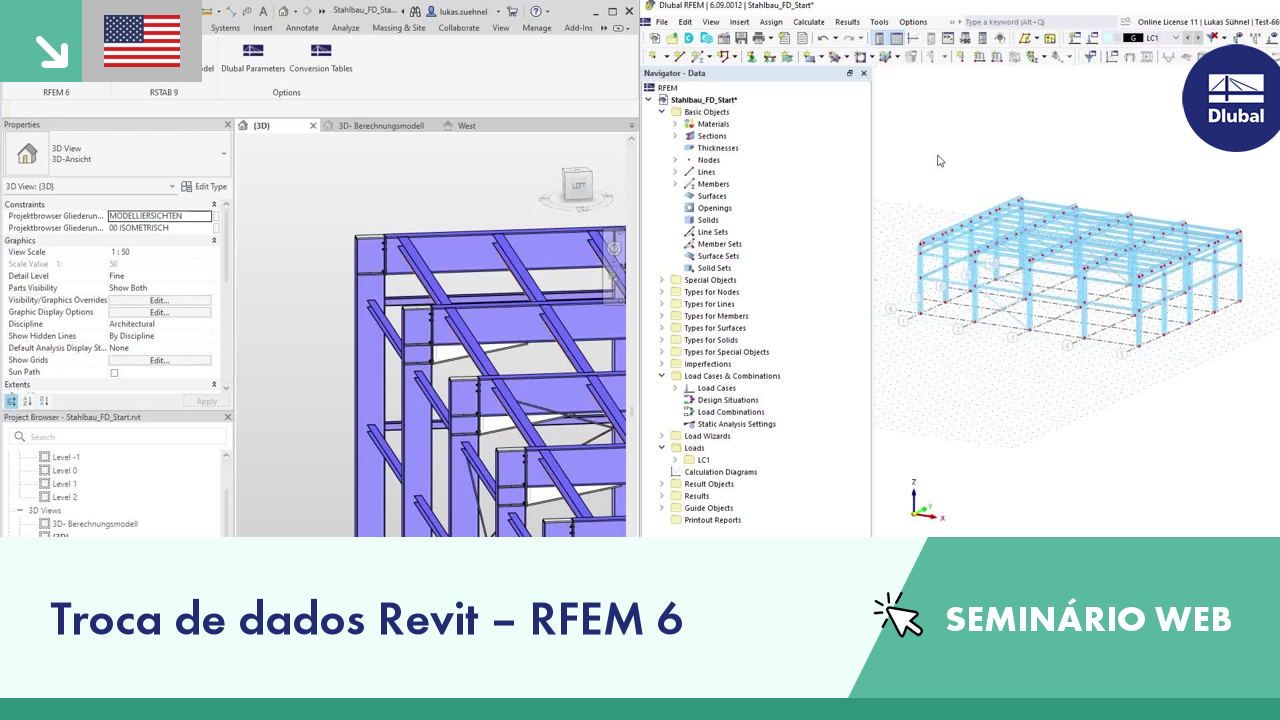Switch to the Analyze ribbon tab in Revit
Screen dimensions: 1280x720
pos(346,28)
